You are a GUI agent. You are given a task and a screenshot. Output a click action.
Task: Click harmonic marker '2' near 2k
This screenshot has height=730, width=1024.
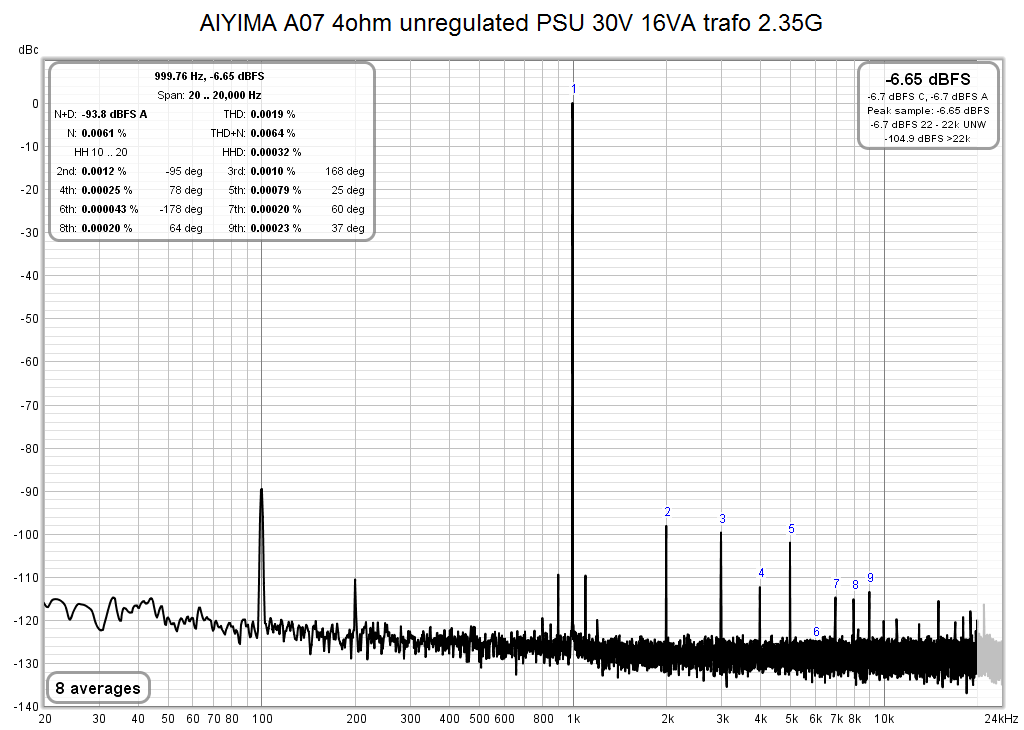click(x=667, y=512)
